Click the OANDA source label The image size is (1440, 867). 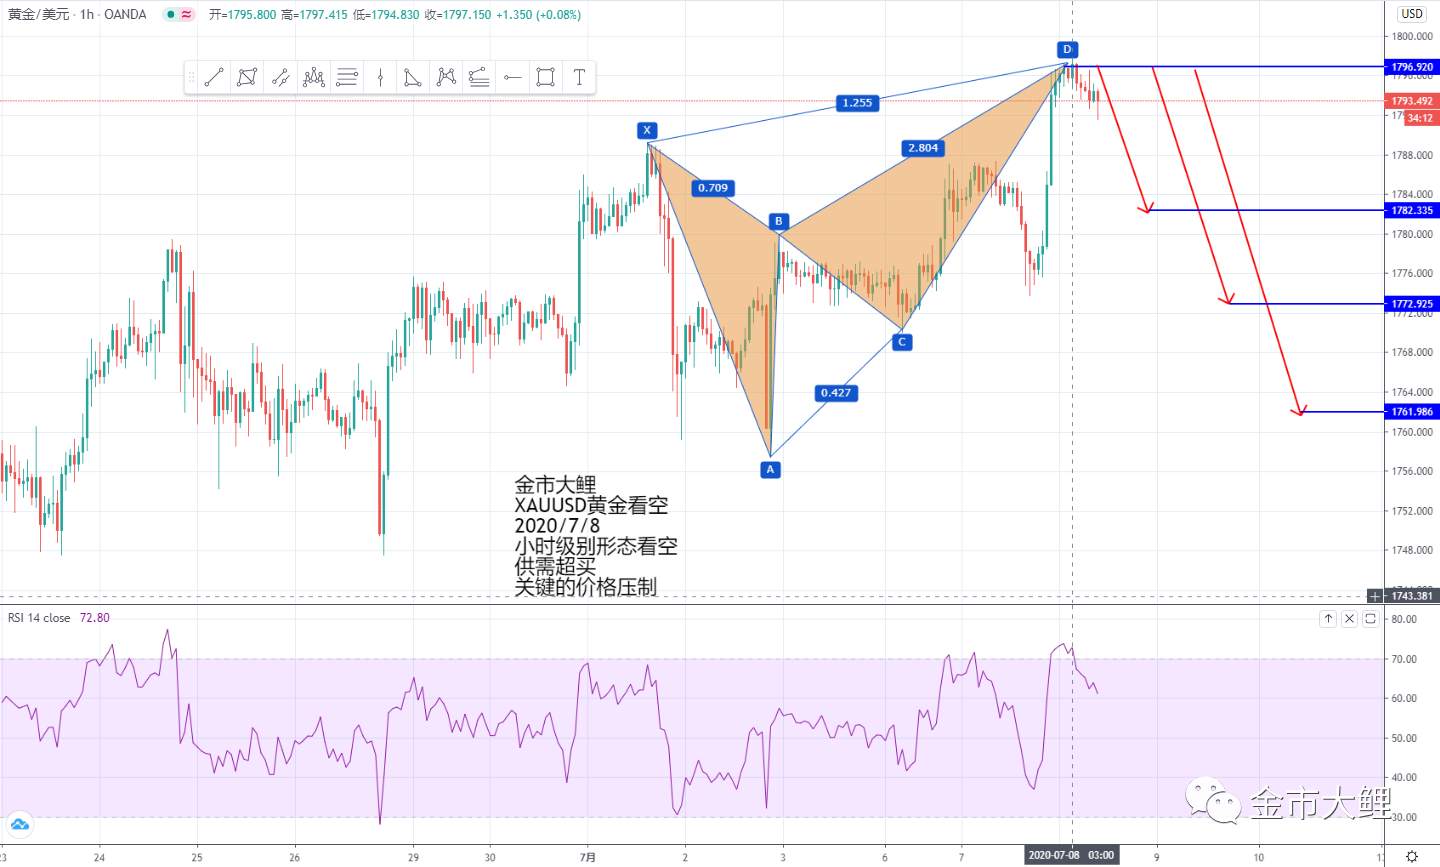(125, 15)
